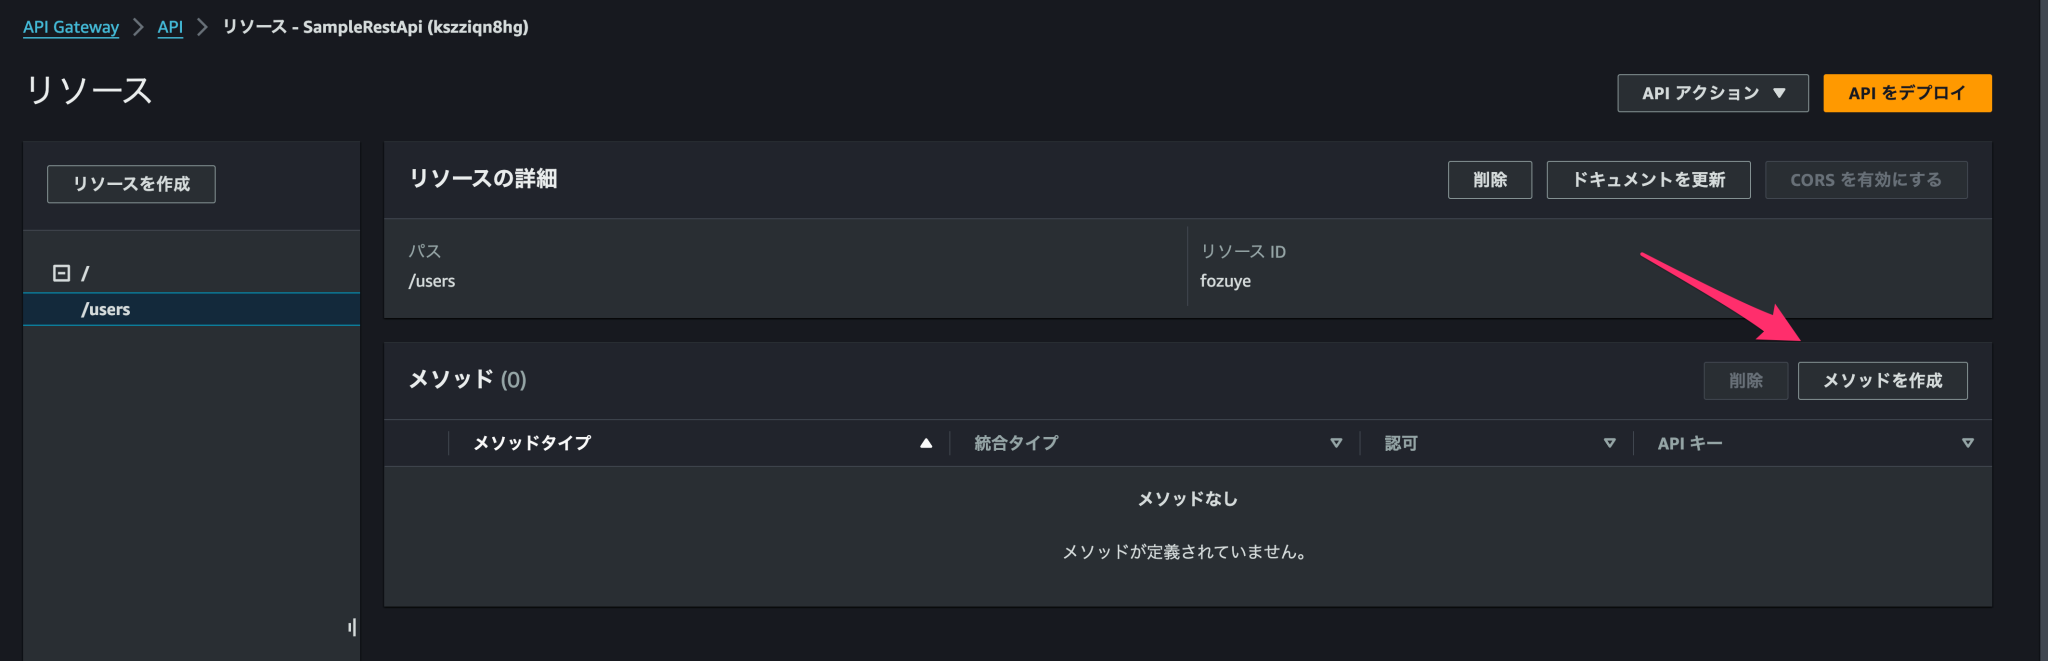This screenshot has width=2048, height=661.
Task: Click the API キー column sort arrow
Action: 1968,443
